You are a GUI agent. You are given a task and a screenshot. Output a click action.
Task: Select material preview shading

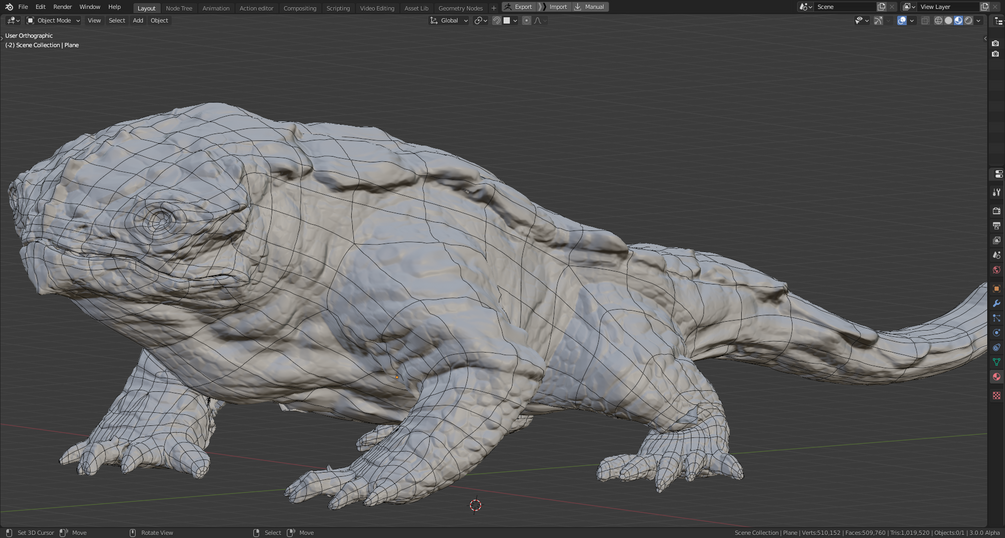click(958, 21)
